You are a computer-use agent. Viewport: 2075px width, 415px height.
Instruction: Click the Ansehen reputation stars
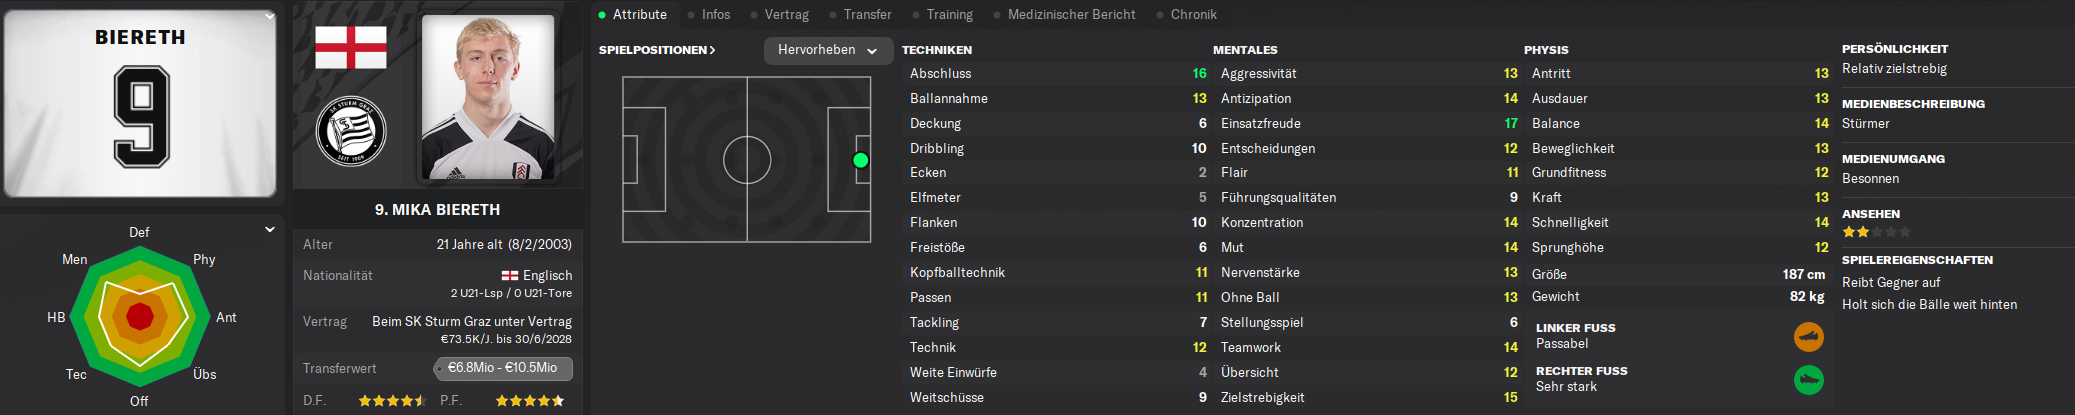pyautogui.click(x=1876, y=232)
